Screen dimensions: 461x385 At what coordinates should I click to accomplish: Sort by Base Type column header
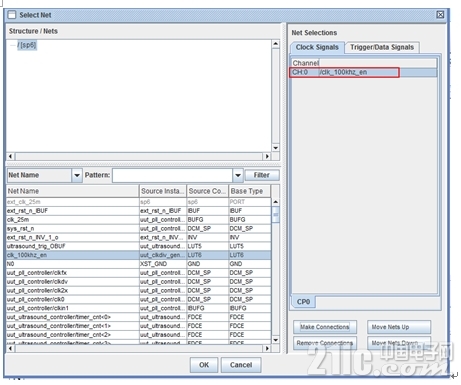click(250, 191)
